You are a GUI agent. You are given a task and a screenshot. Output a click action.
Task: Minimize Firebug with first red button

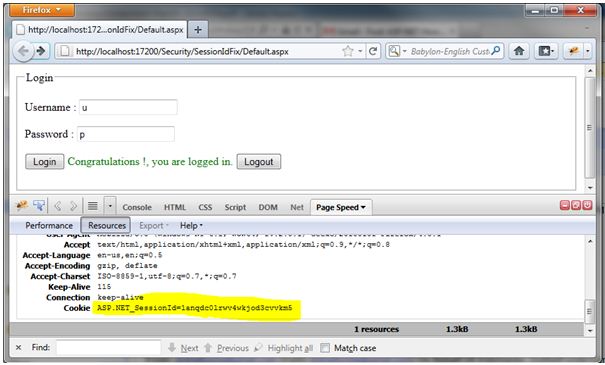pos(565,205)
